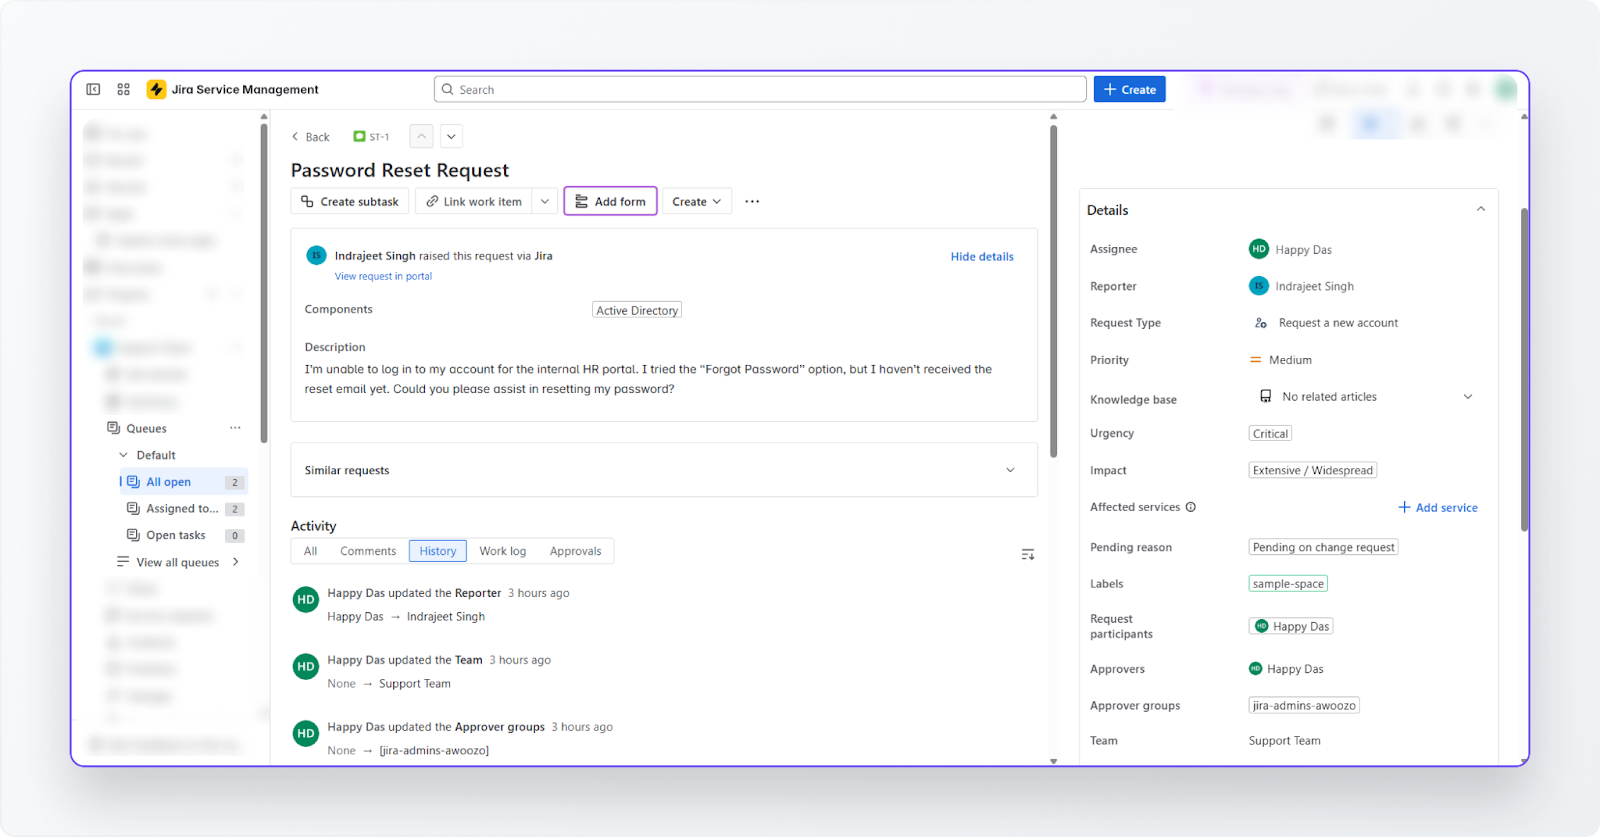1600x837 pixels.
Task: Click the sample-space label
Action: click(1288, 584)
